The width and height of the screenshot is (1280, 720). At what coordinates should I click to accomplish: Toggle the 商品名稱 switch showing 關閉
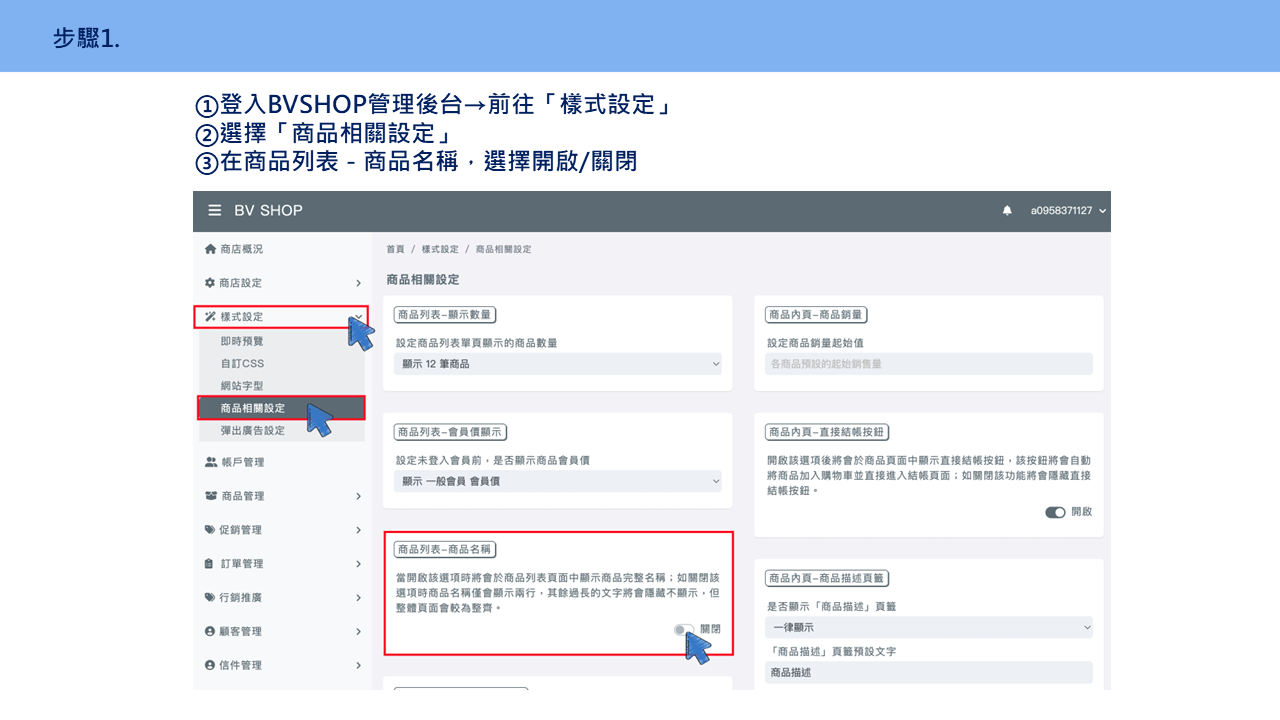tap(684, 630)
